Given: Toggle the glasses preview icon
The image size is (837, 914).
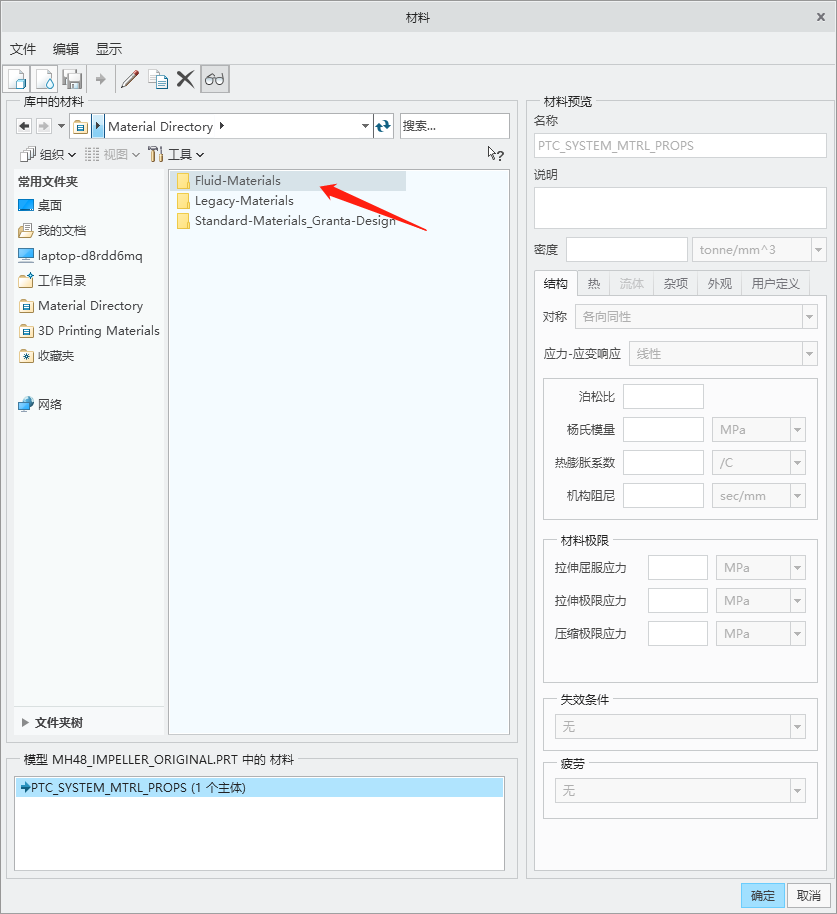Looking at the screenshot, I should coord(215,79).
